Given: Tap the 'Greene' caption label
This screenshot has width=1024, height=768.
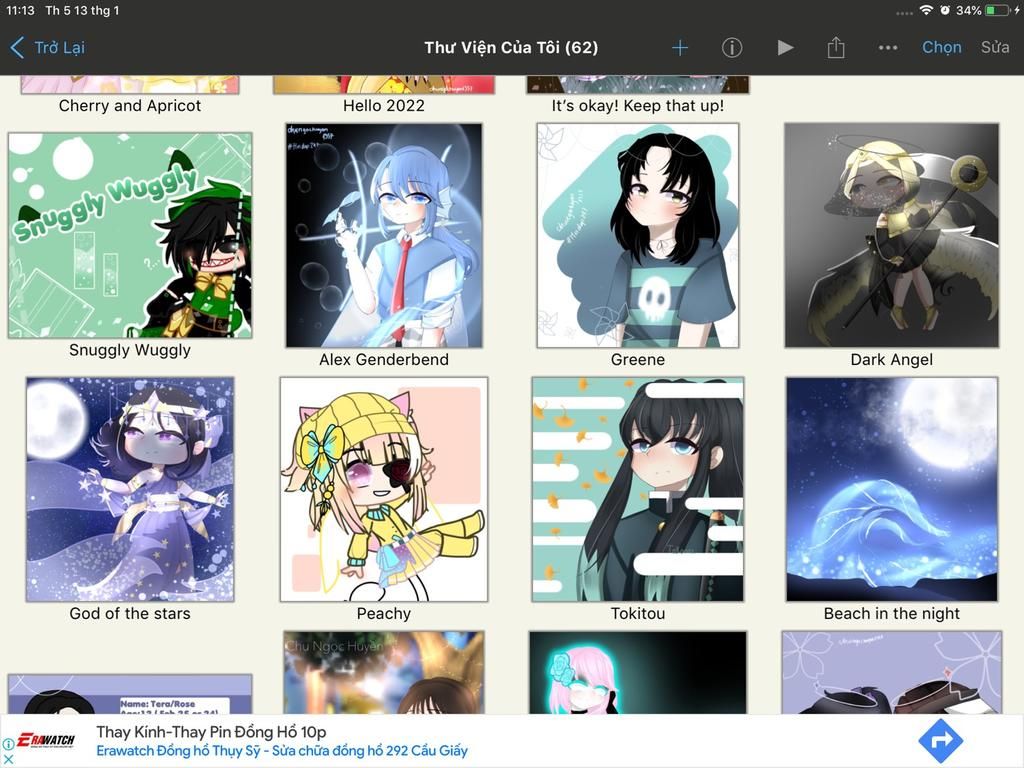Looking at the screenshot, I should point(637,360).
